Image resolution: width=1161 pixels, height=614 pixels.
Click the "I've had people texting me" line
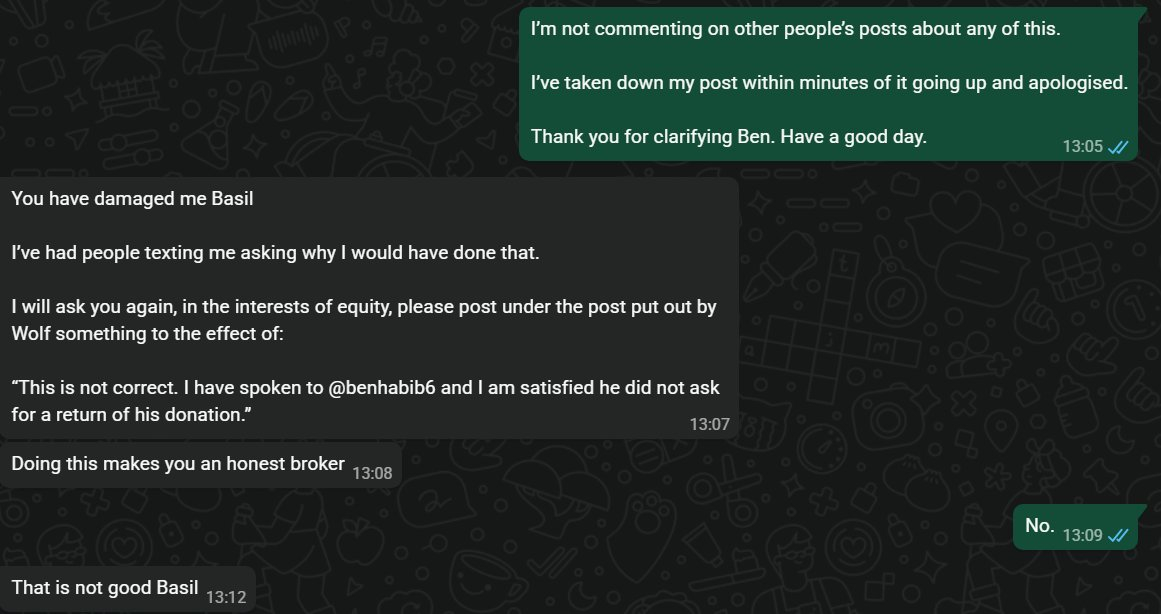(x=275, y=252)
